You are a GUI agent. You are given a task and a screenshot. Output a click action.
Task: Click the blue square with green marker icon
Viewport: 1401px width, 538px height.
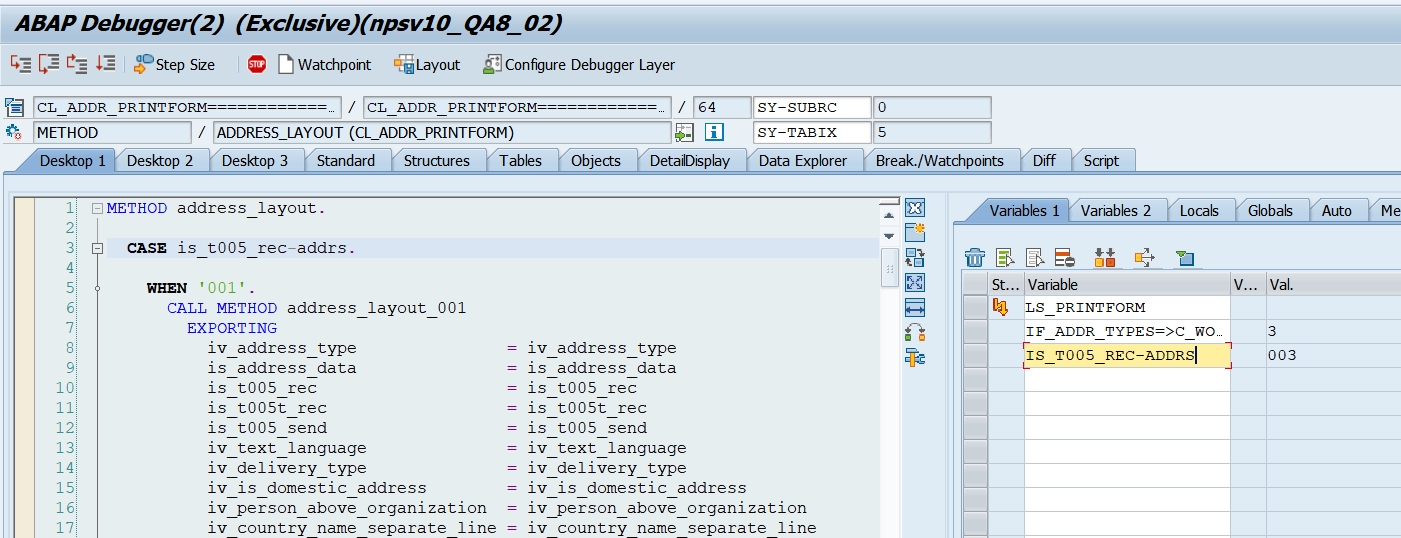[x=1184, y=258]
